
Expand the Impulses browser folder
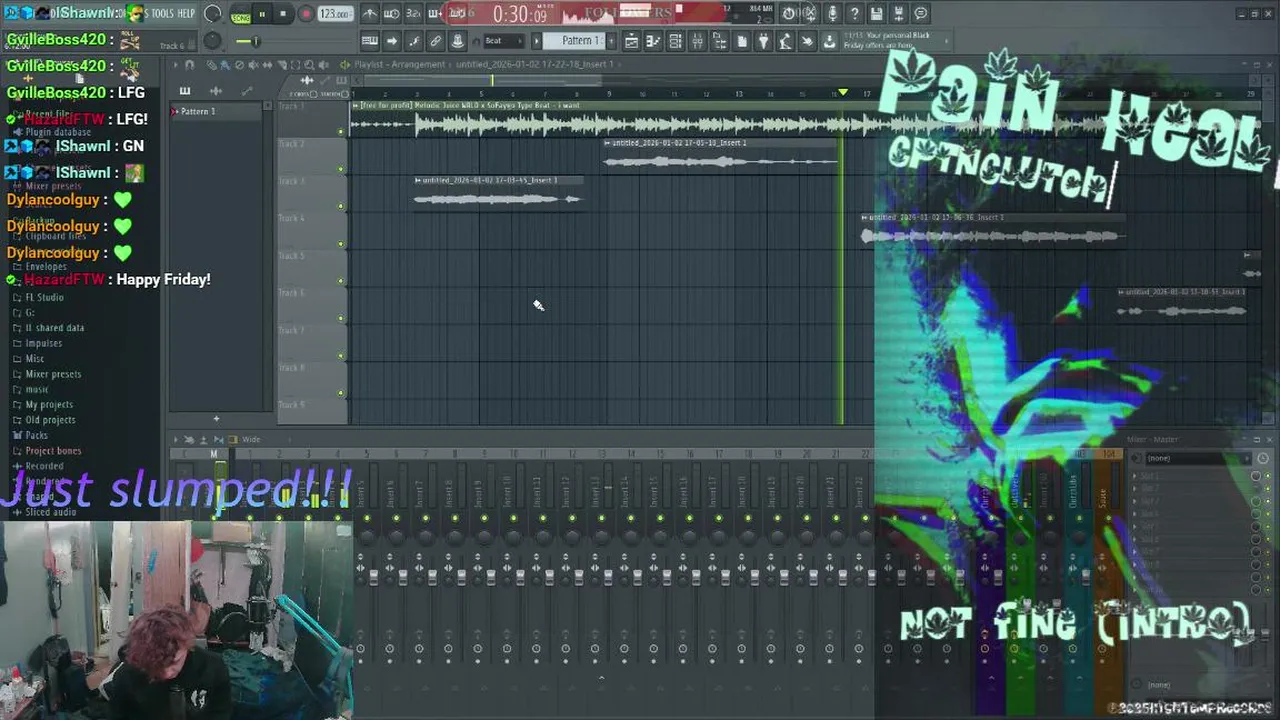[x=43, y=343]
